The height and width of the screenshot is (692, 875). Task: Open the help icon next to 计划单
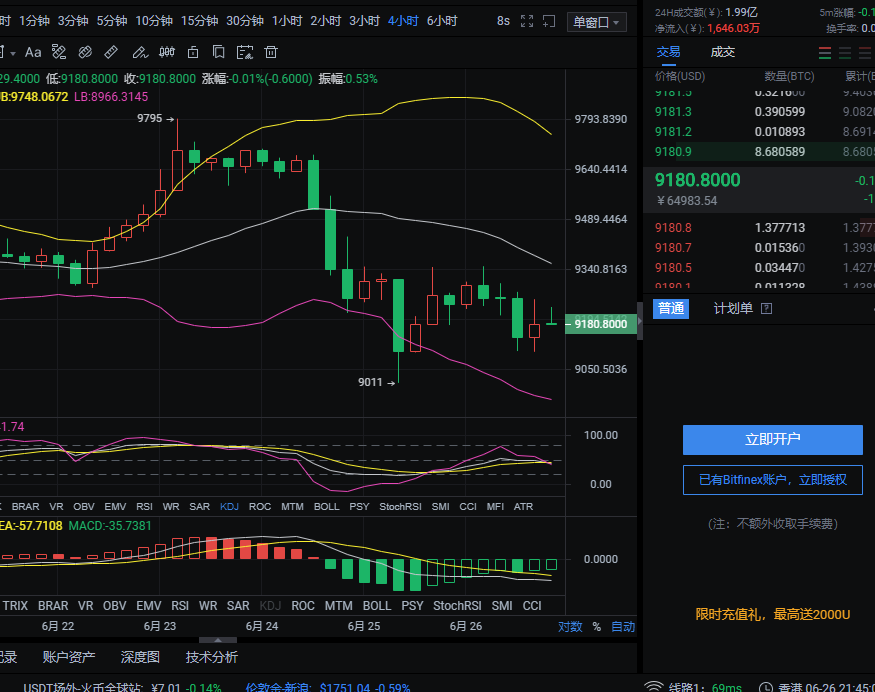pyautogui.click(x=767, y=309)
